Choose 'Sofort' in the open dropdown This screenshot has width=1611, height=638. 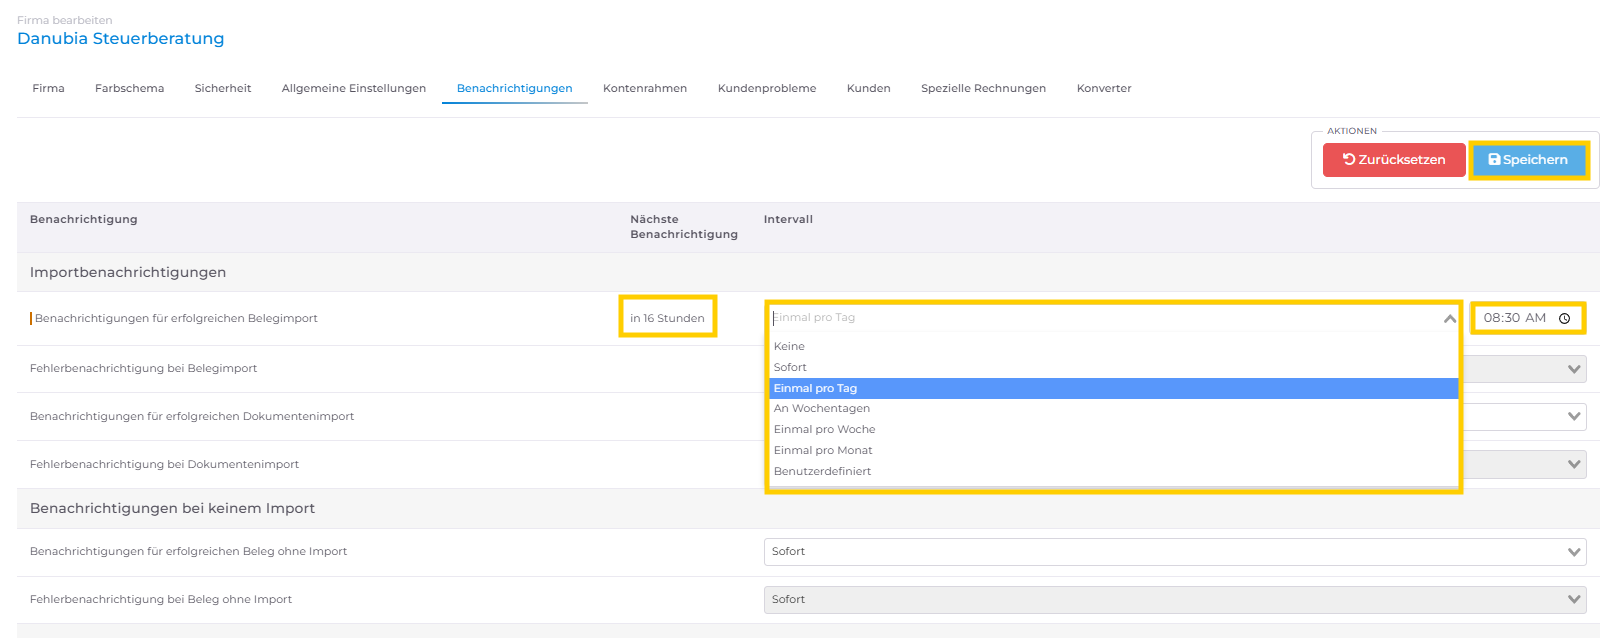pyautogui.click(x=790, y=367)
